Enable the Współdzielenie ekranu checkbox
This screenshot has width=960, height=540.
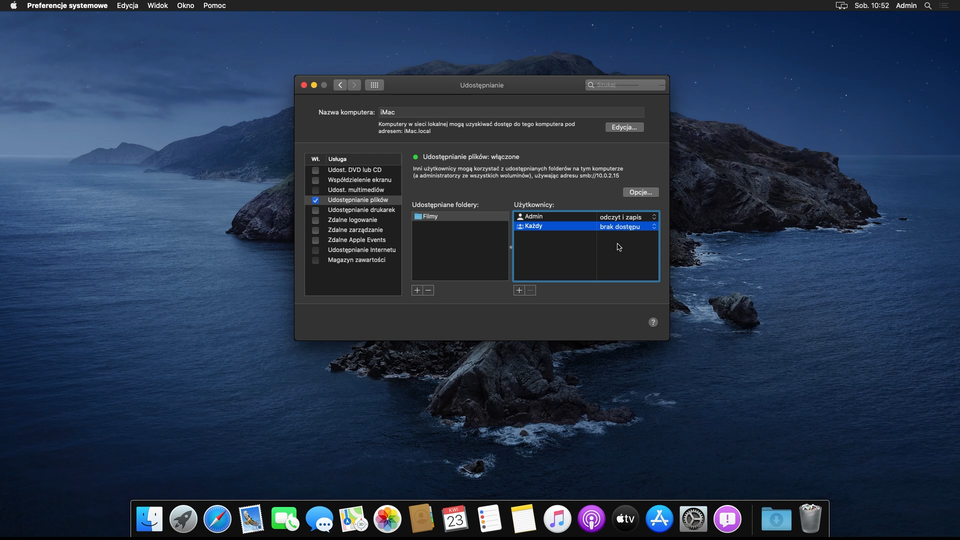[316, 180]
